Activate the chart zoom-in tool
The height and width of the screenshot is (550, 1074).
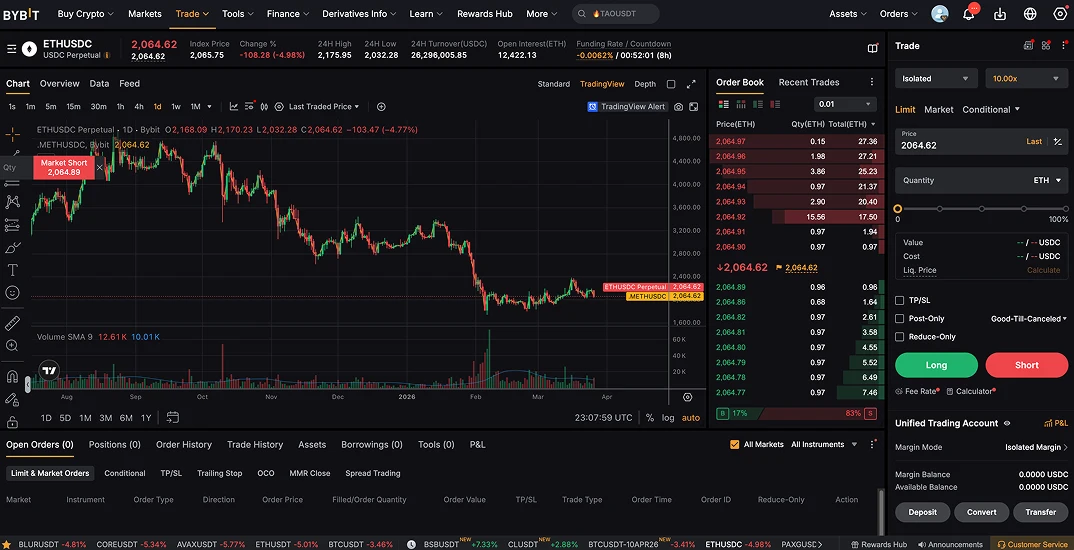coord(12,346)
